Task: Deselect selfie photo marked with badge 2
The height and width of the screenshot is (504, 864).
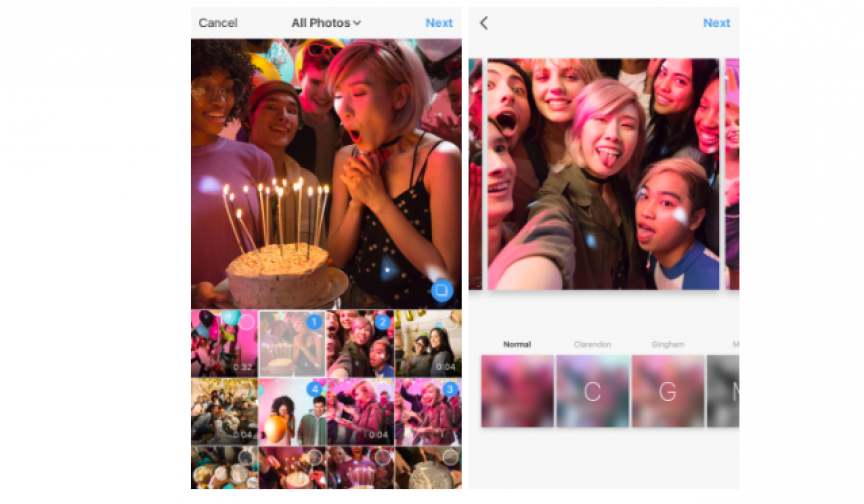Action: (x=381, y=322)
